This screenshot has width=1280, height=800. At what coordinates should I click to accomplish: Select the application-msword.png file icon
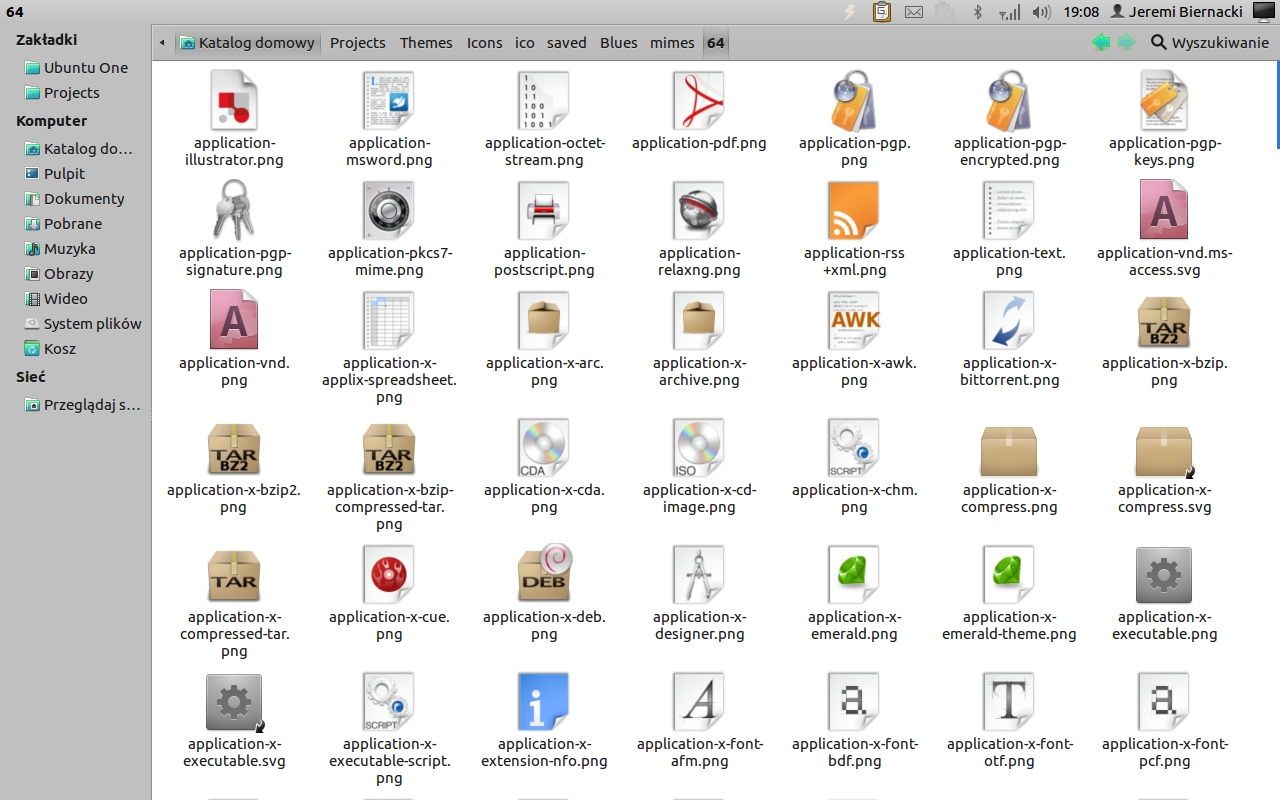click(389, 100)
